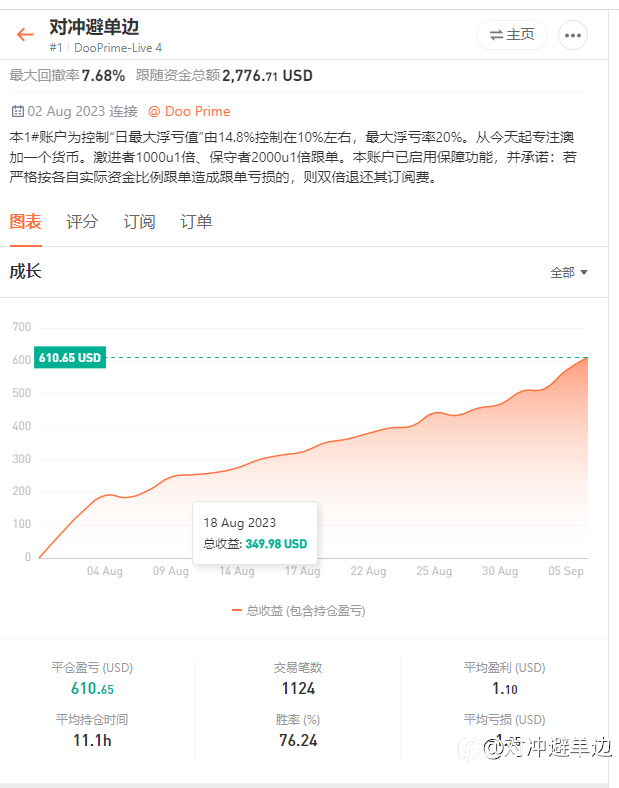The height and width of the screenshot is (788, 619).
Task: Switch to the 评分 tab
Action: pos(82,222)
